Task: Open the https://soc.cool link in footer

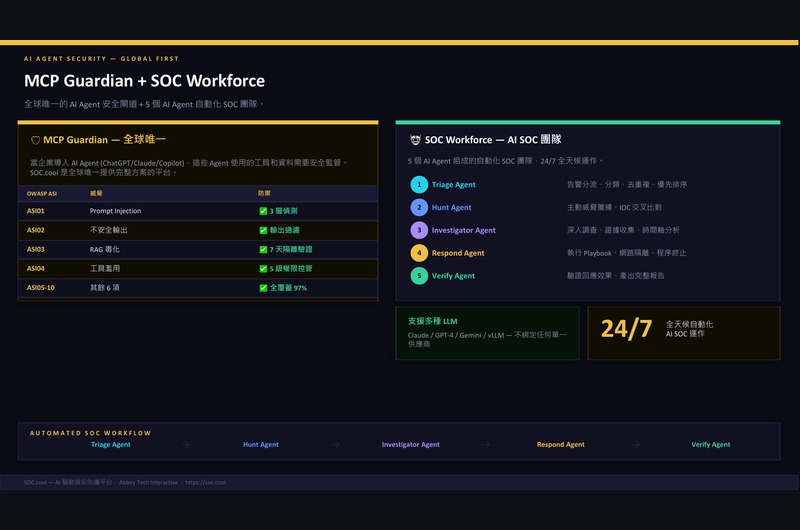Action: [205, 482]
